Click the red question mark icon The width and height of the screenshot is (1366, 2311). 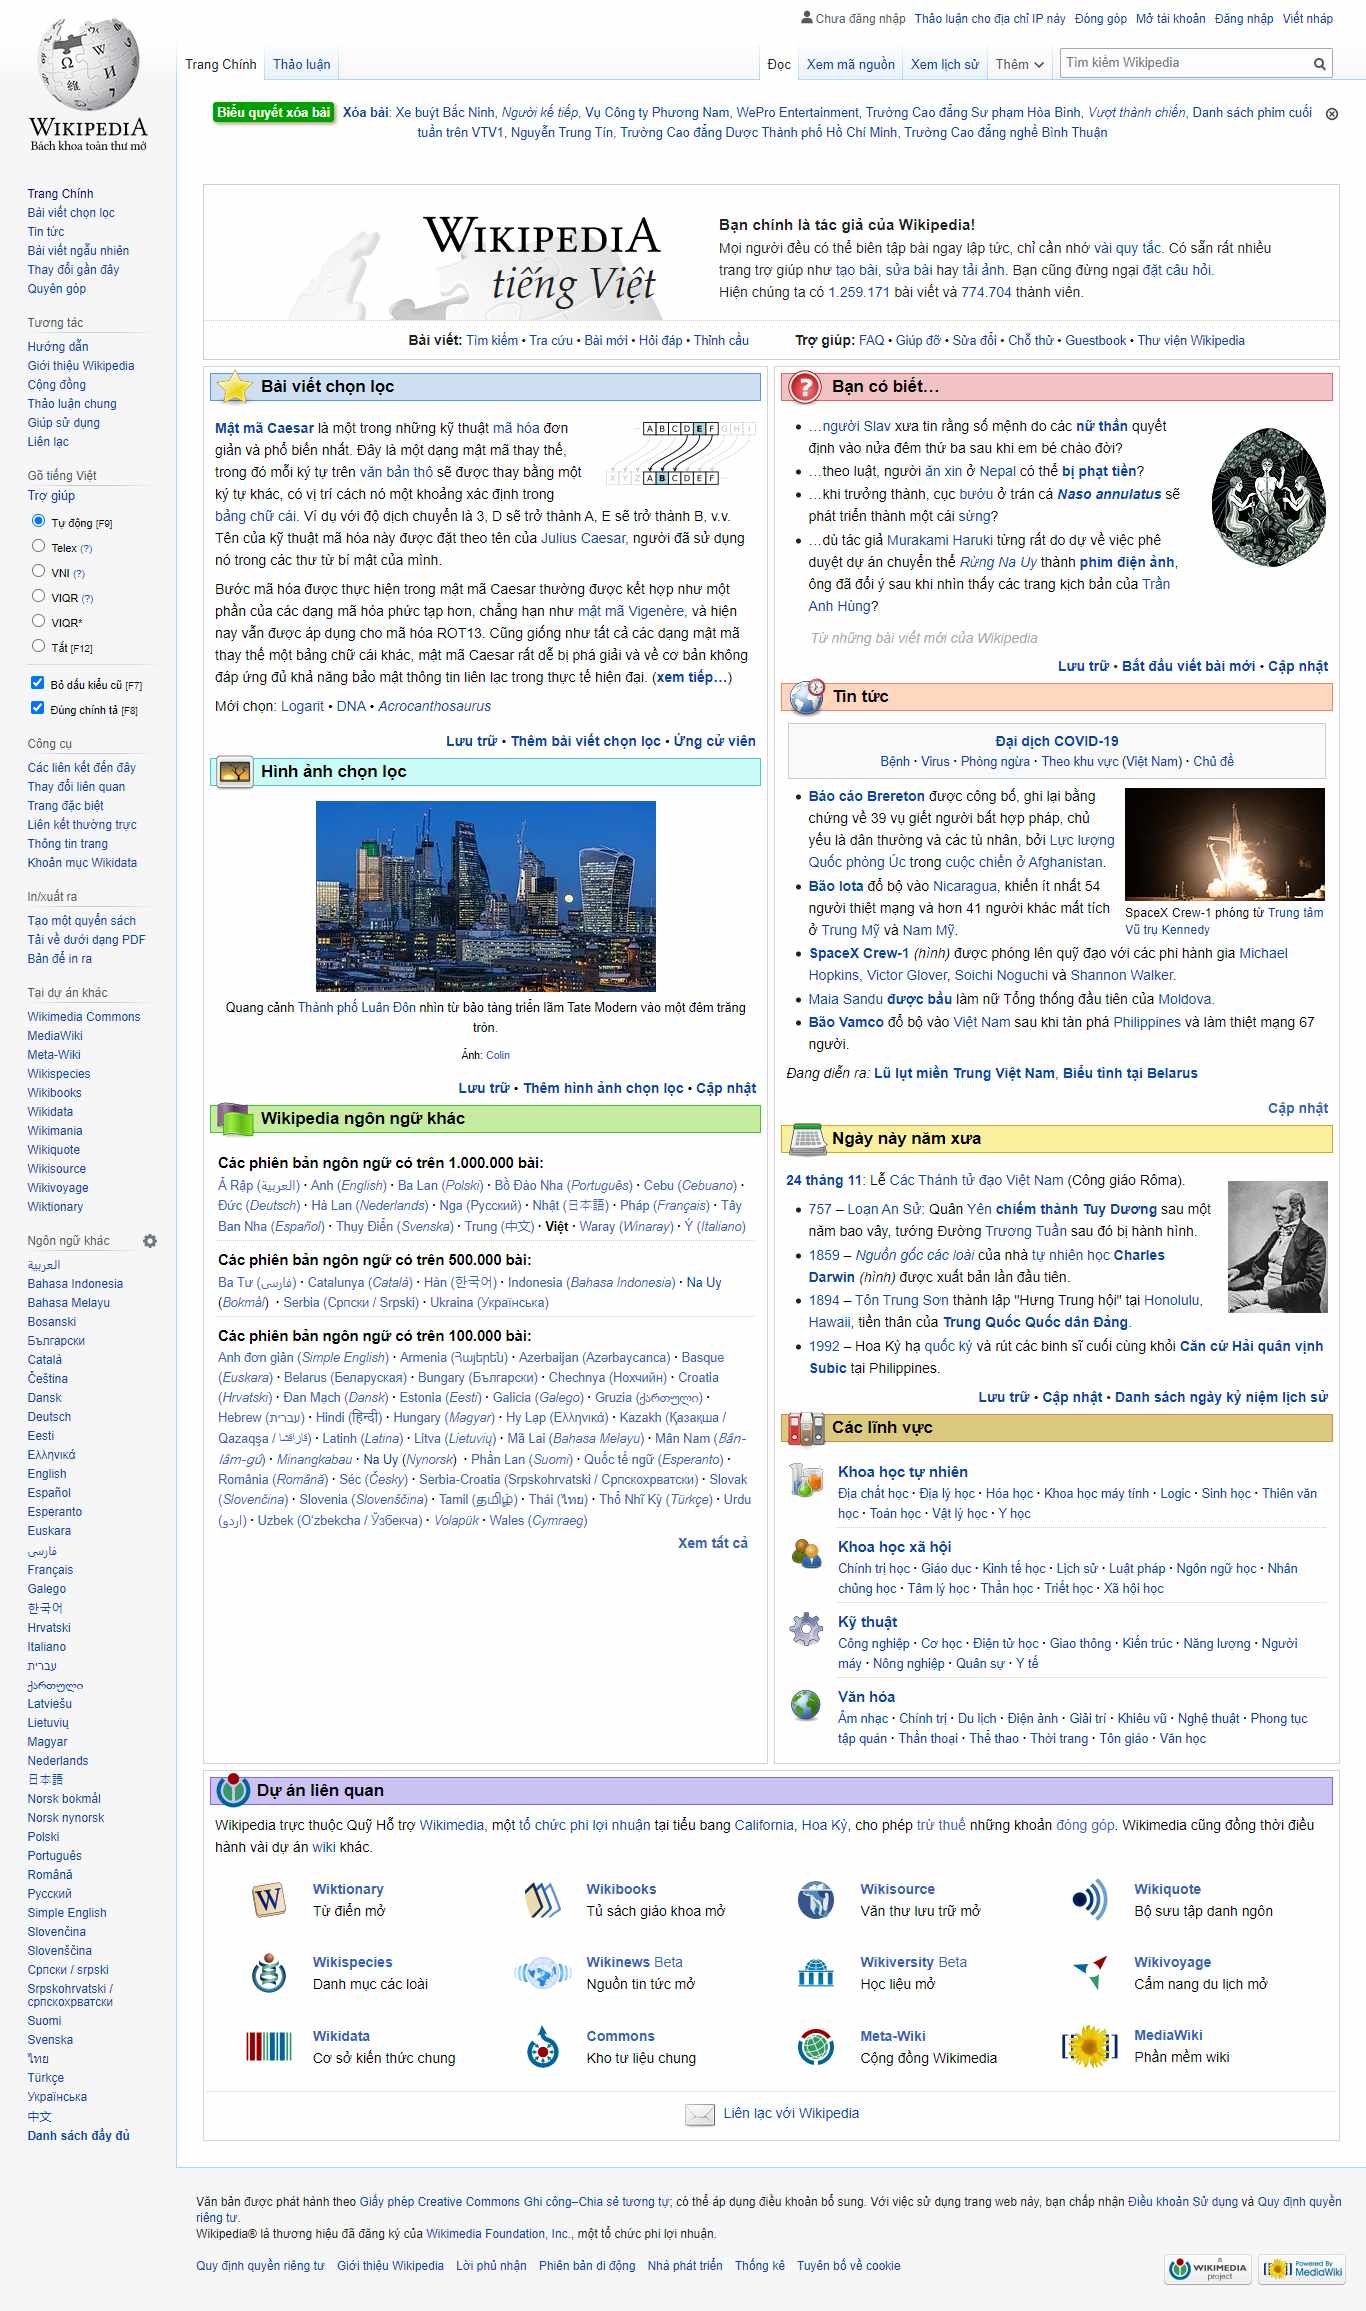(x=804, y=387)
